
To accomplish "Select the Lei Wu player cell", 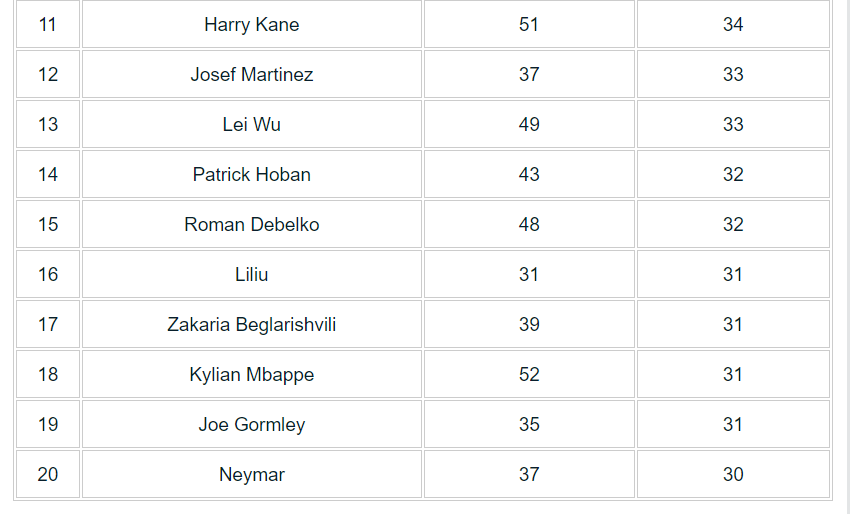I will [252, 124].
